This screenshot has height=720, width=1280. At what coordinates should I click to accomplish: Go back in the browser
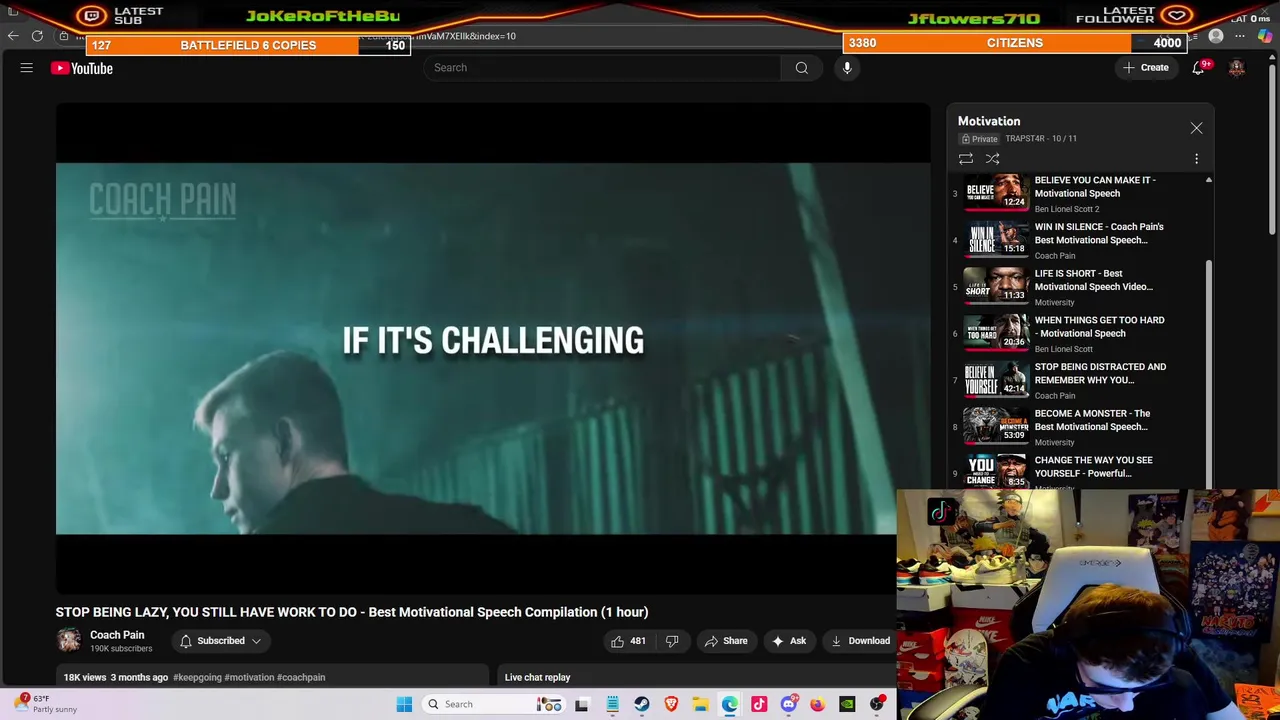(x=13, y=36)
